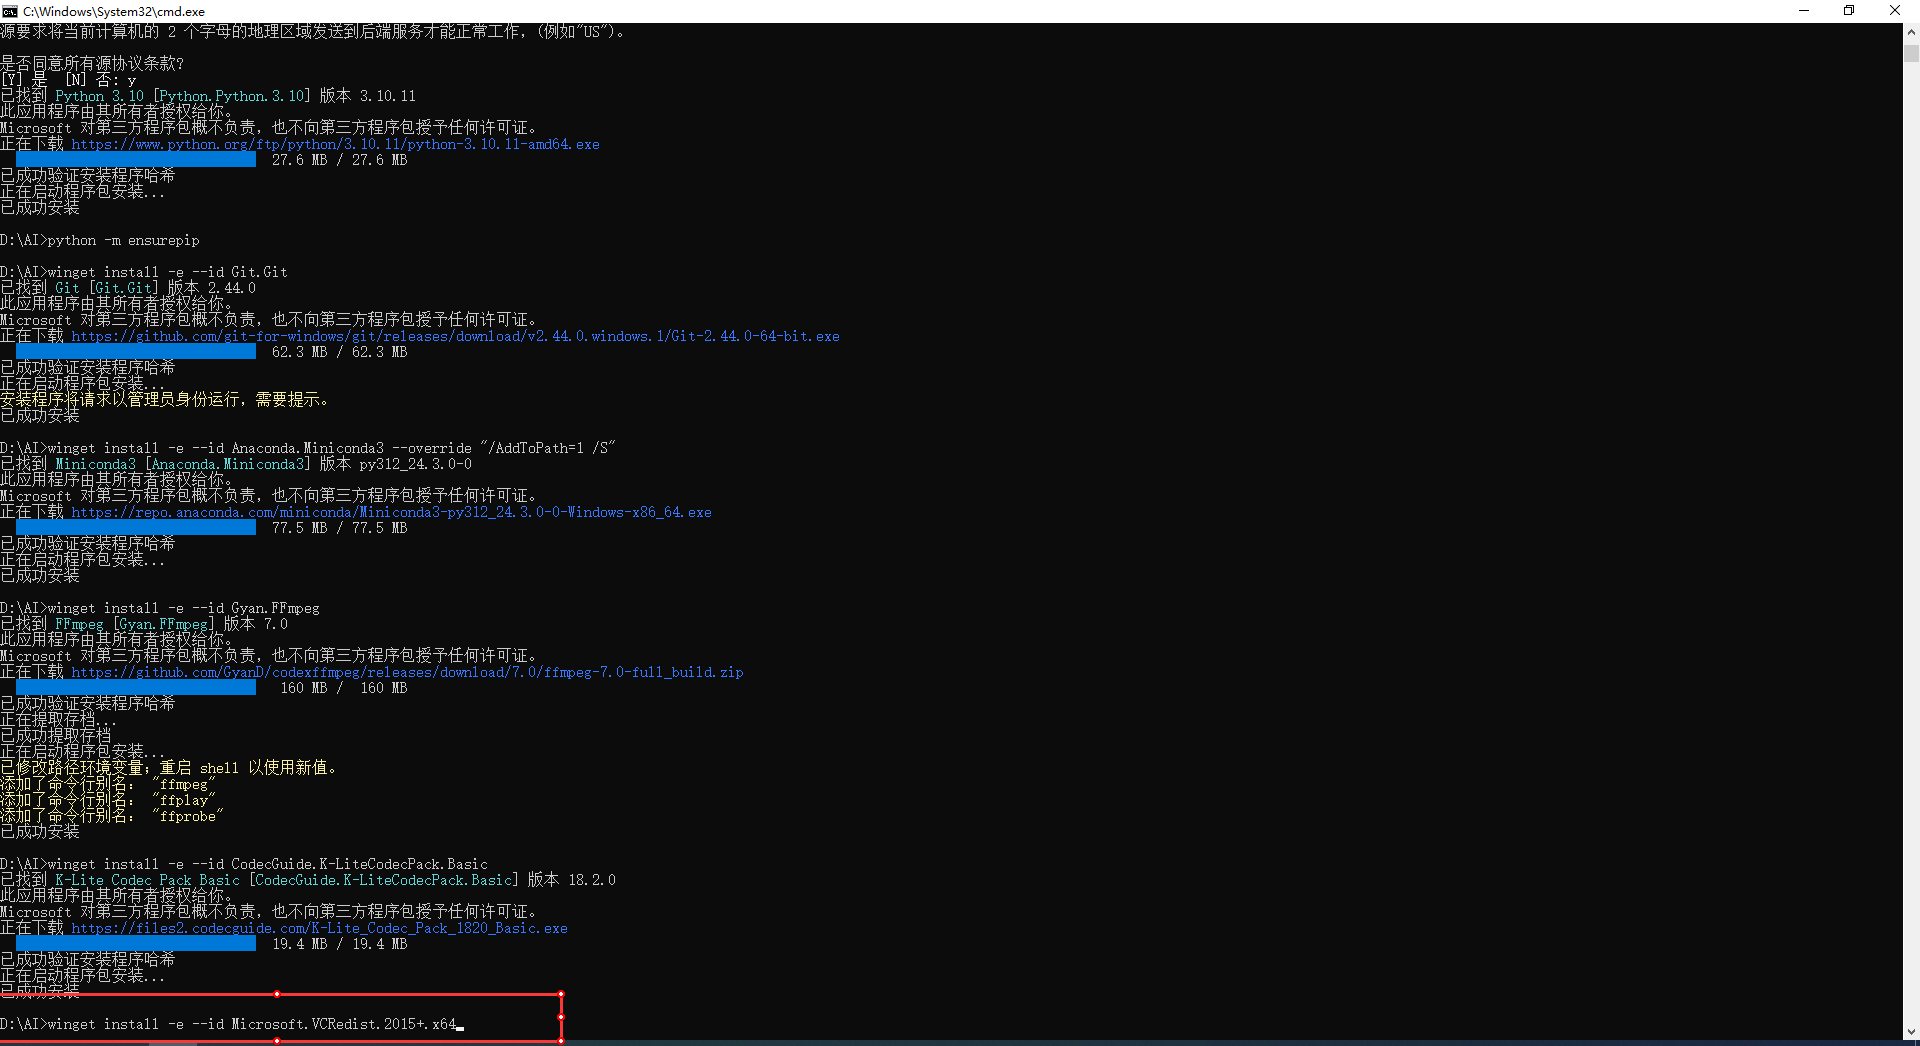Click the FFmpeg 160 MB progress bar
Viewport: 1920px width, 1046px height.
coord(136,688)
